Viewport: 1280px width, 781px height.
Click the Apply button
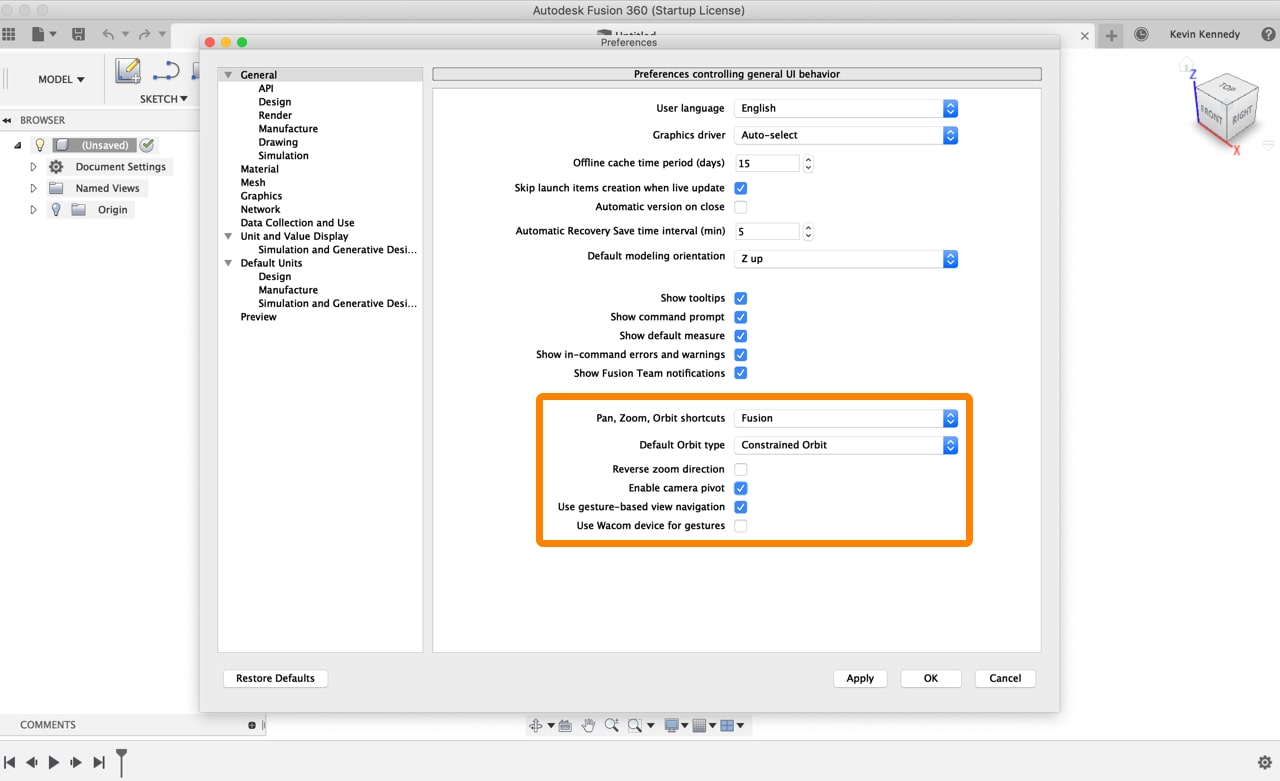pyautogui.click(x=860, y=678)
